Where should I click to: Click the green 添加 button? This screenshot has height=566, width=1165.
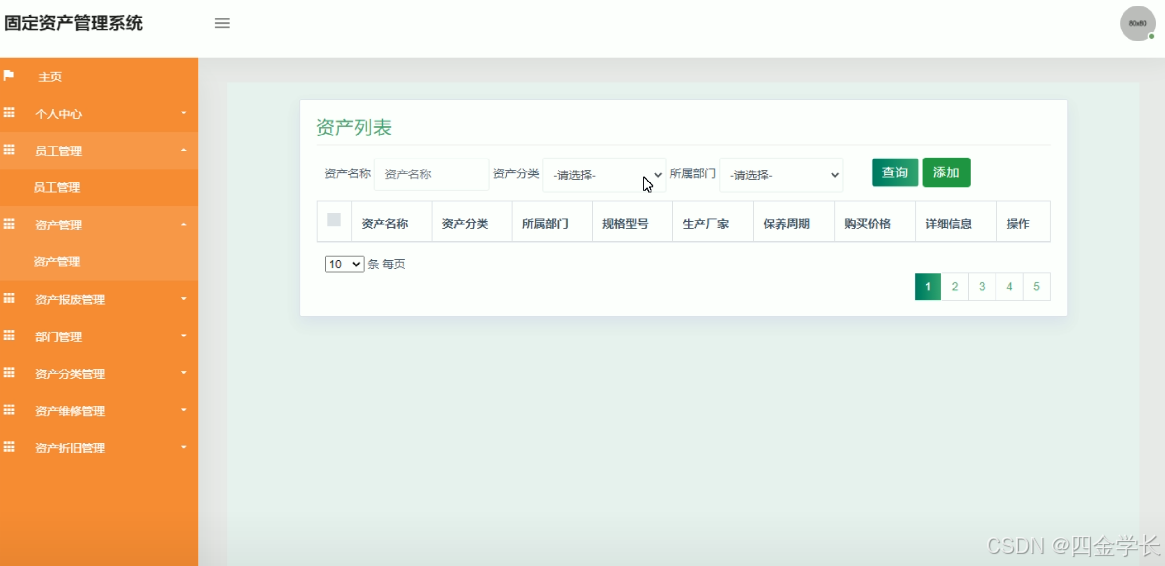[947, 172]
